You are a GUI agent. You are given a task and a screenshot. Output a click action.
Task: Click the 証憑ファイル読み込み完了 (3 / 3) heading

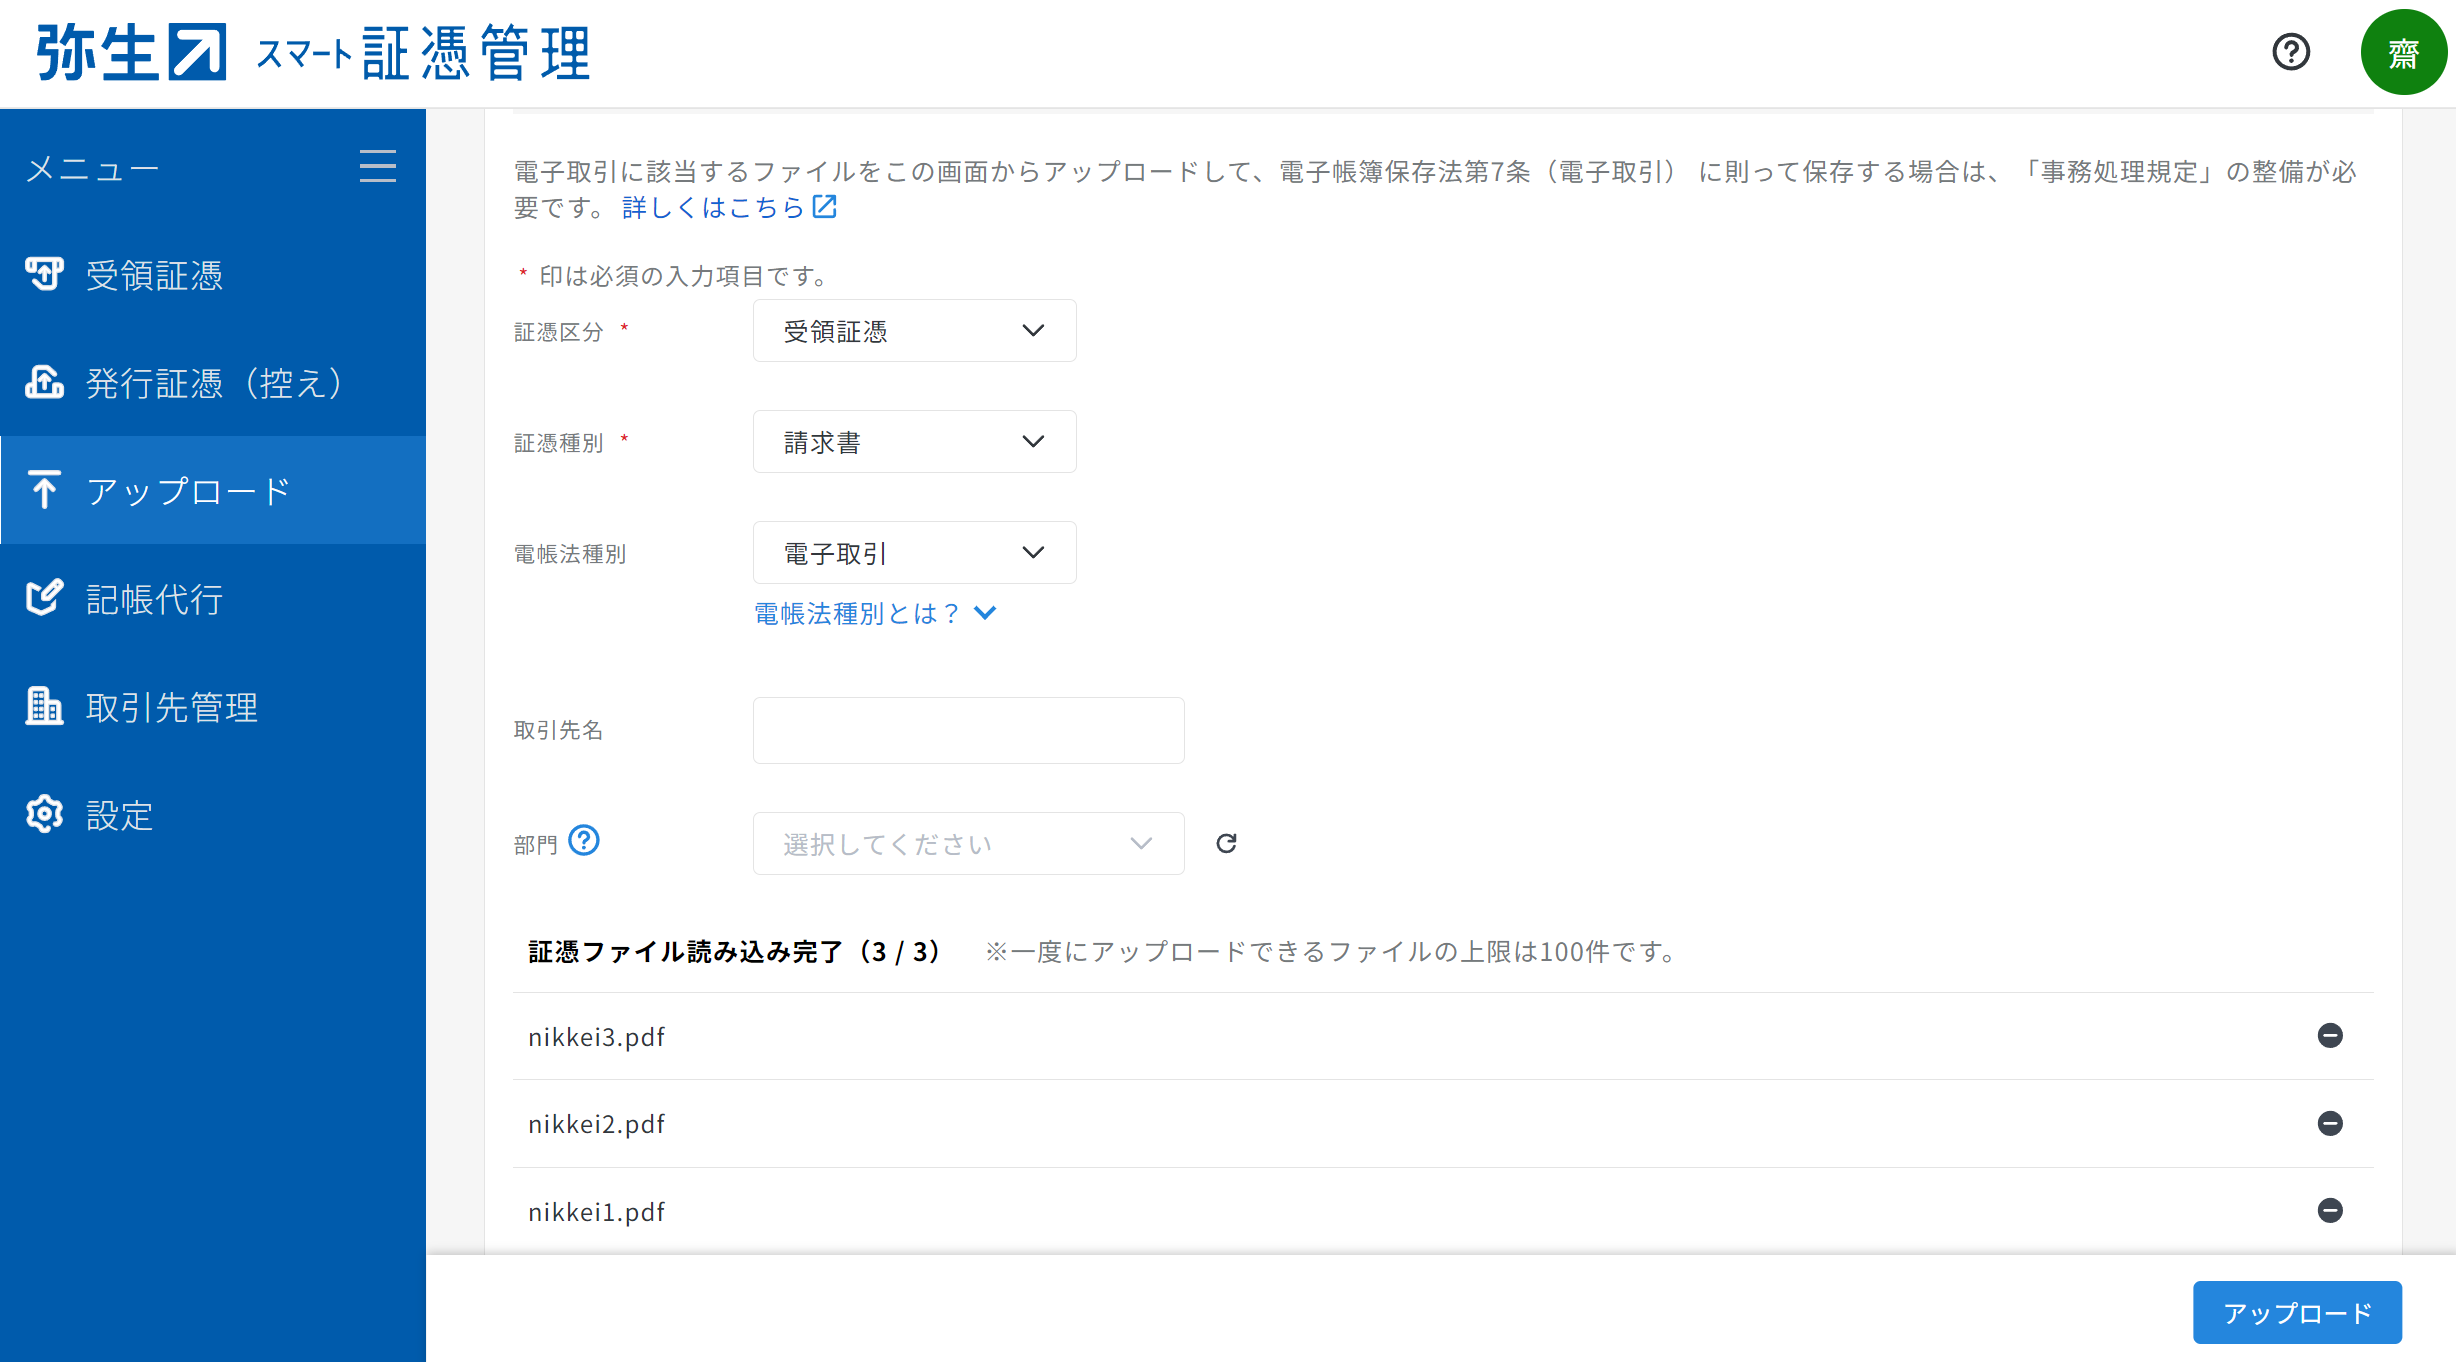pyautogui.click(x=734, y=951)
